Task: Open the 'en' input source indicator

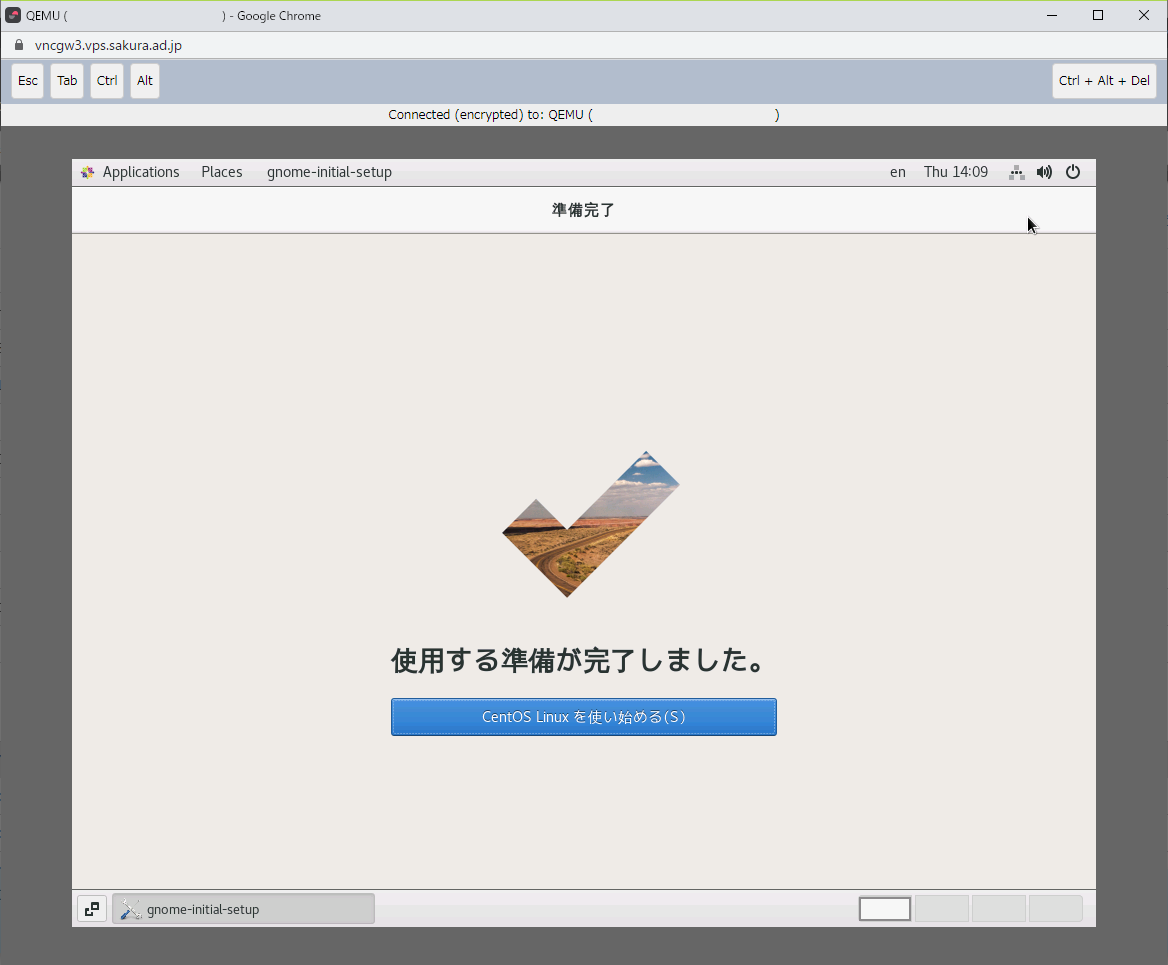Action: pyautogui.click(x=897, y=172)
